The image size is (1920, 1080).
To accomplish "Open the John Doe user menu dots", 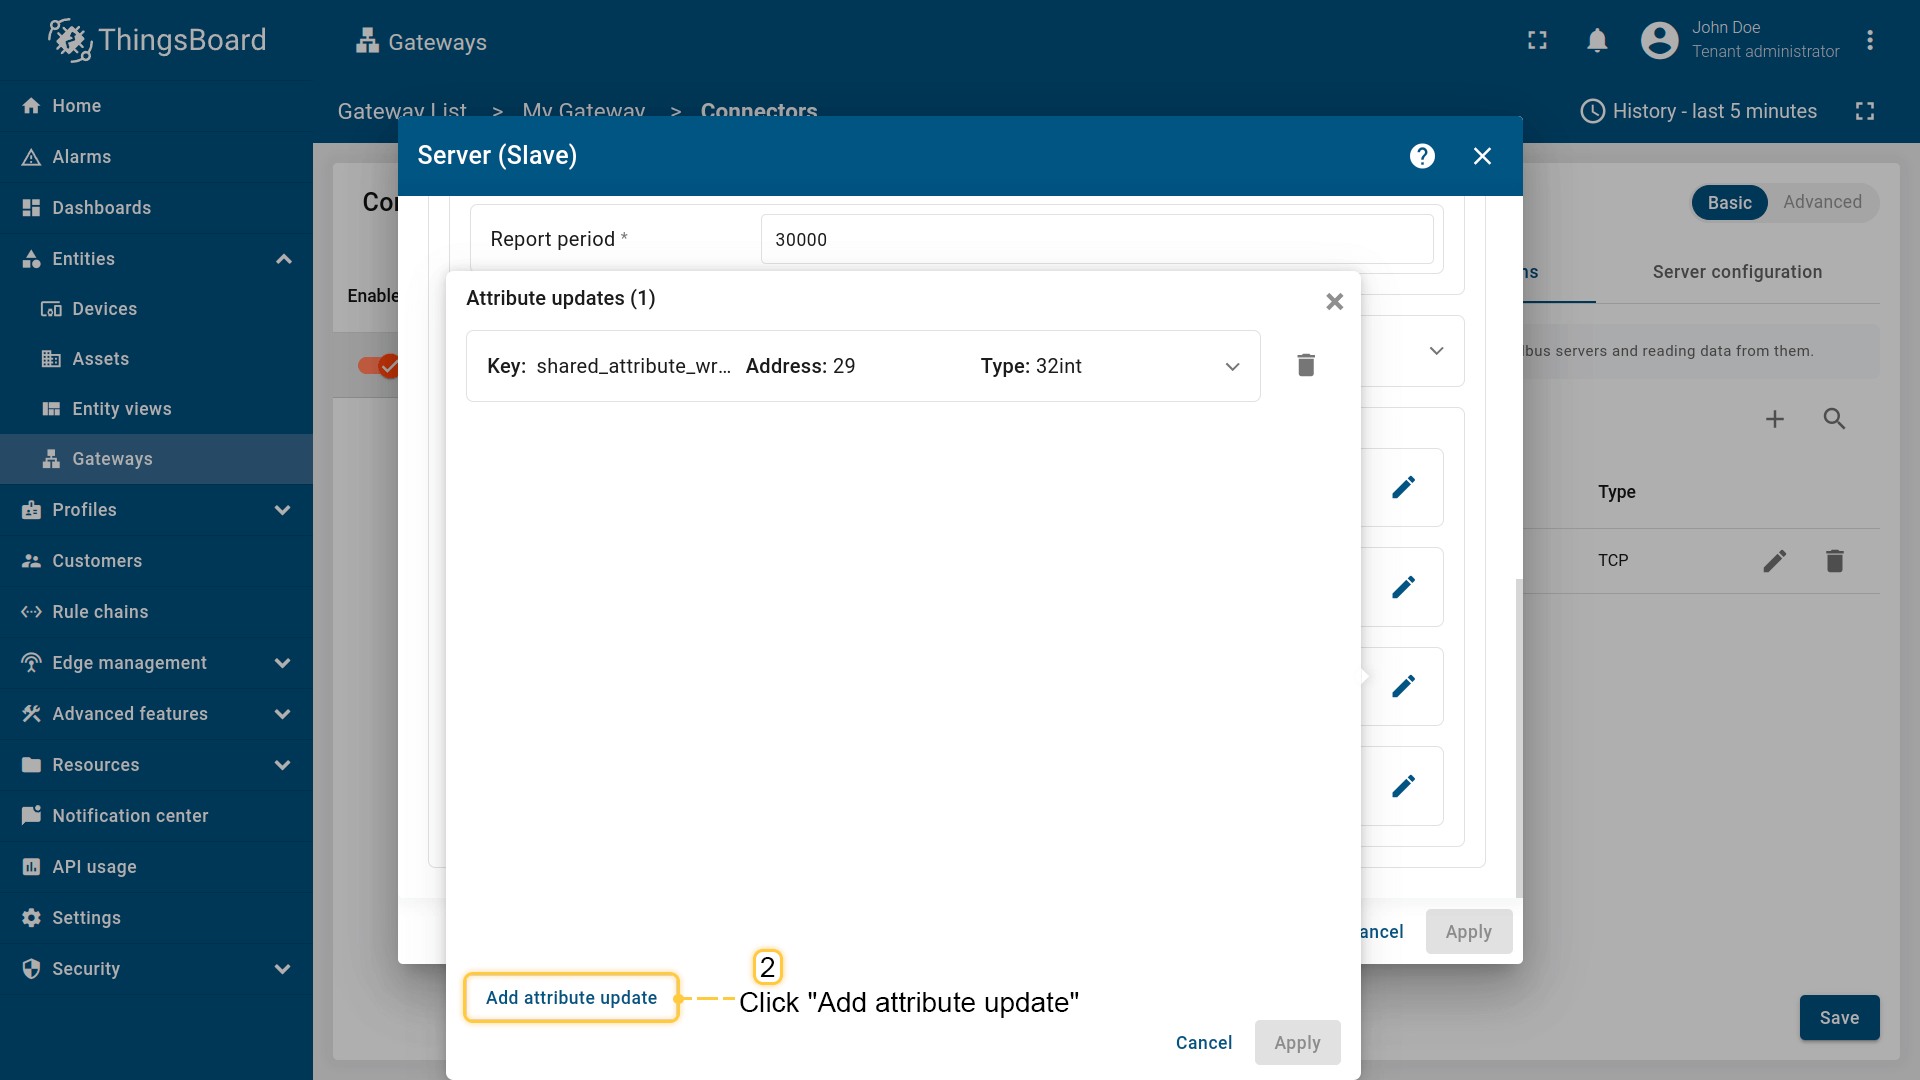I will pos(1869,41).
